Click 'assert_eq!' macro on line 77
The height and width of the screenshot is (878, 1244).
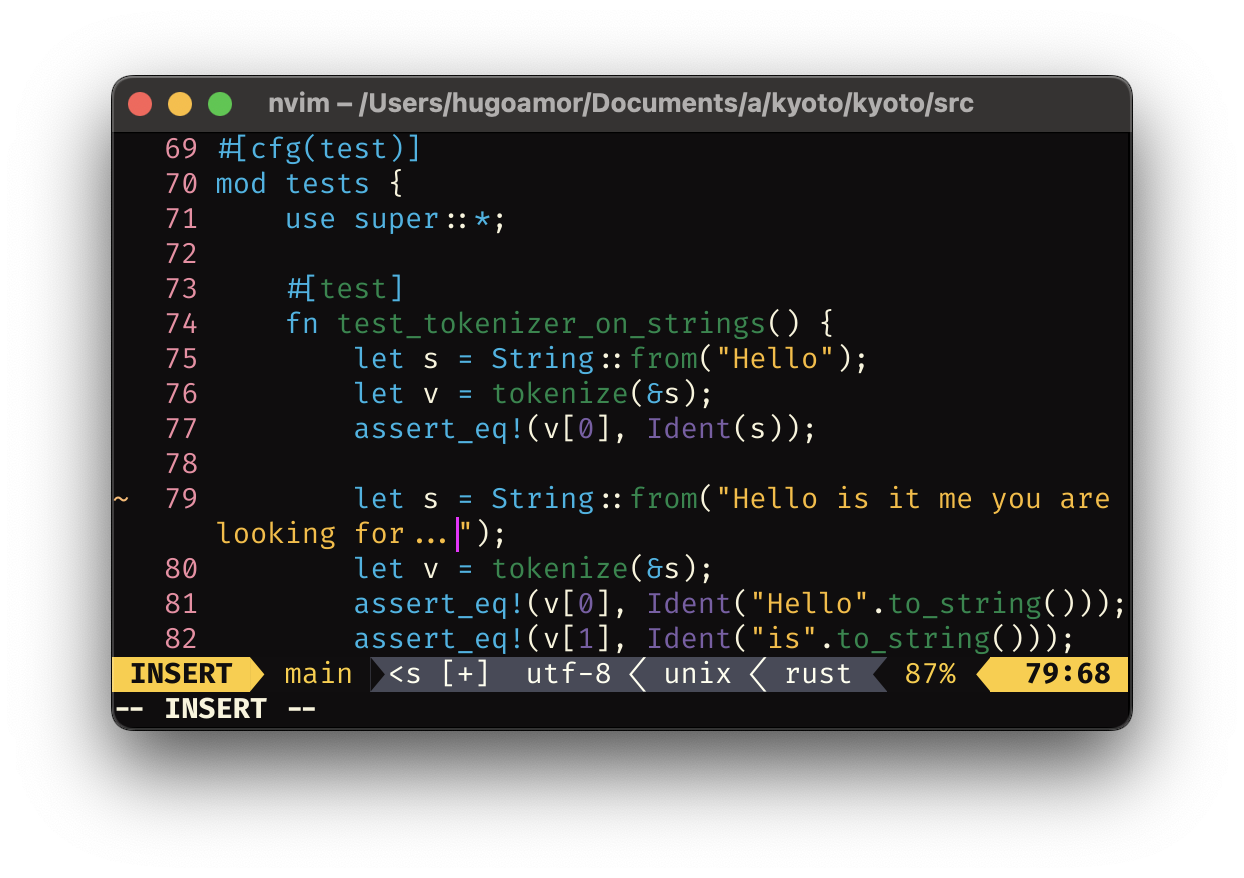pyautogui.click(x=439, y=429)
